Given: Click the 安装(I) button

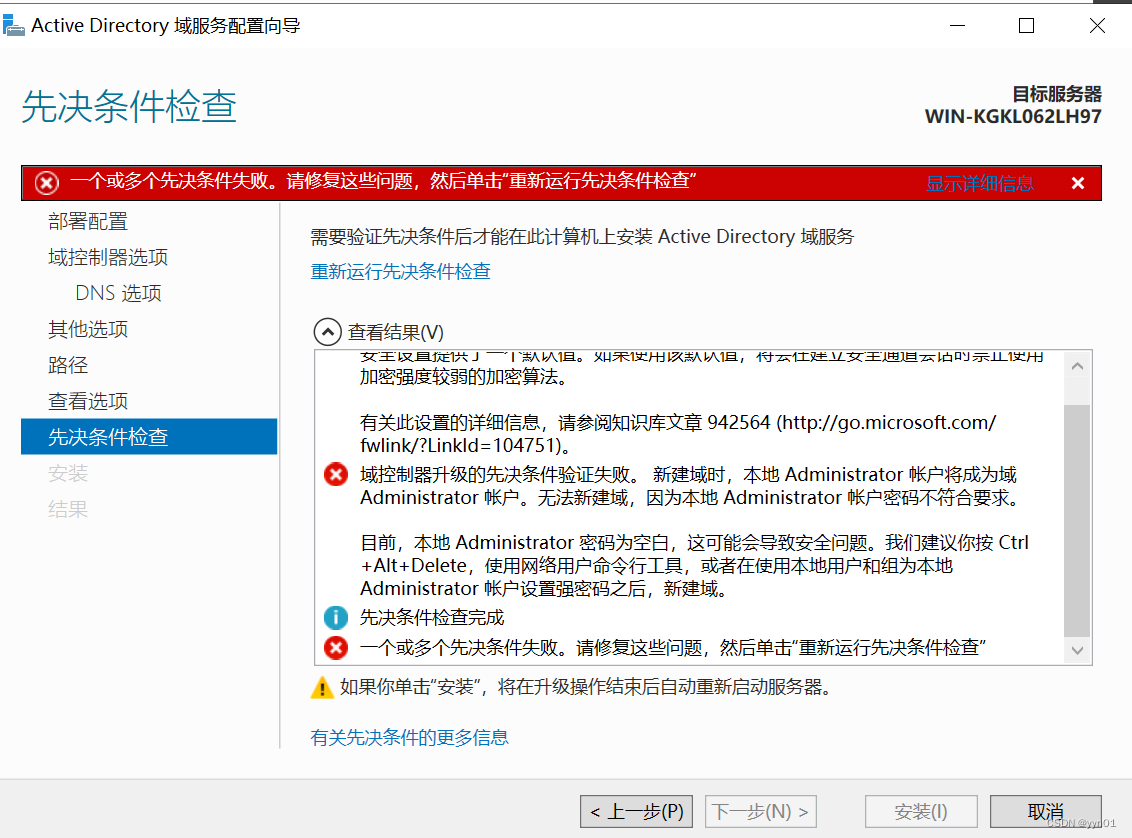Looking at the screenshot, I should coord(921,811).
